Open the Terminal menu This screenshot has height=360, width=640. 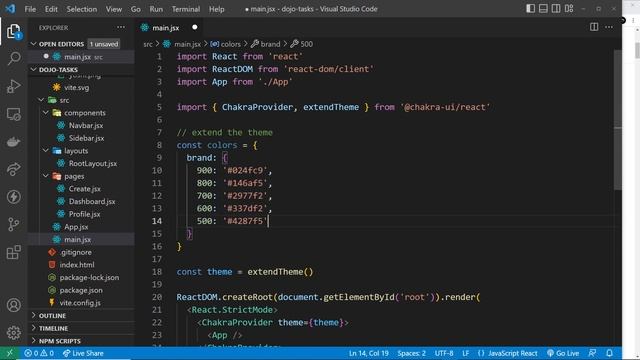click(x=186, y=9)
